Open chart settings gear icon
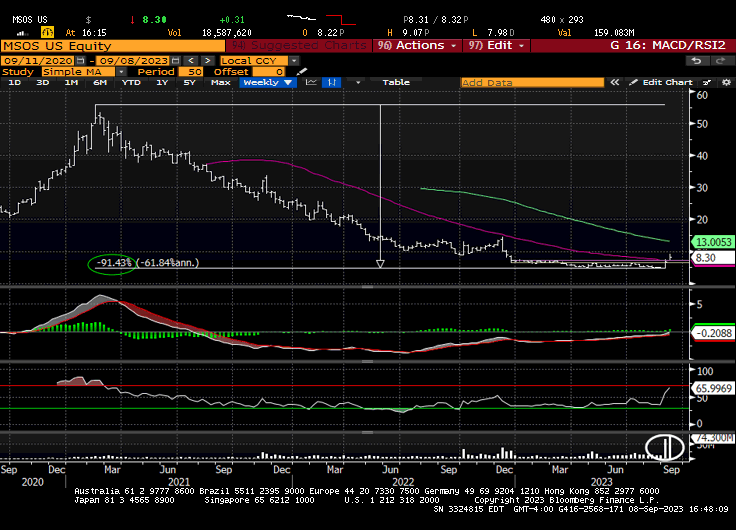 726,83
